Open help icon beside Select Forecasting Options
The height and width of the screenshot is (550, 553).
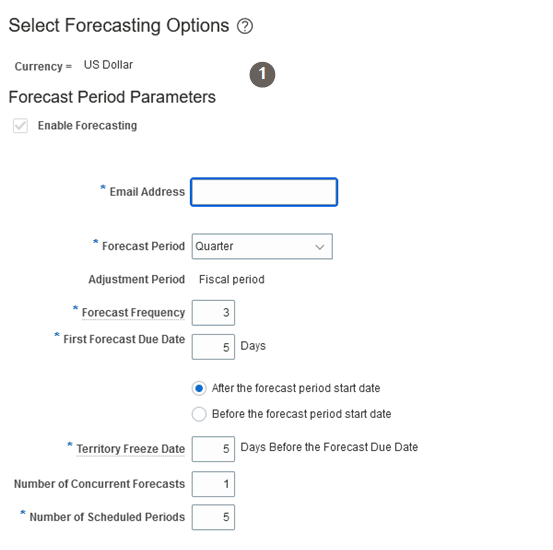[245, 26]
